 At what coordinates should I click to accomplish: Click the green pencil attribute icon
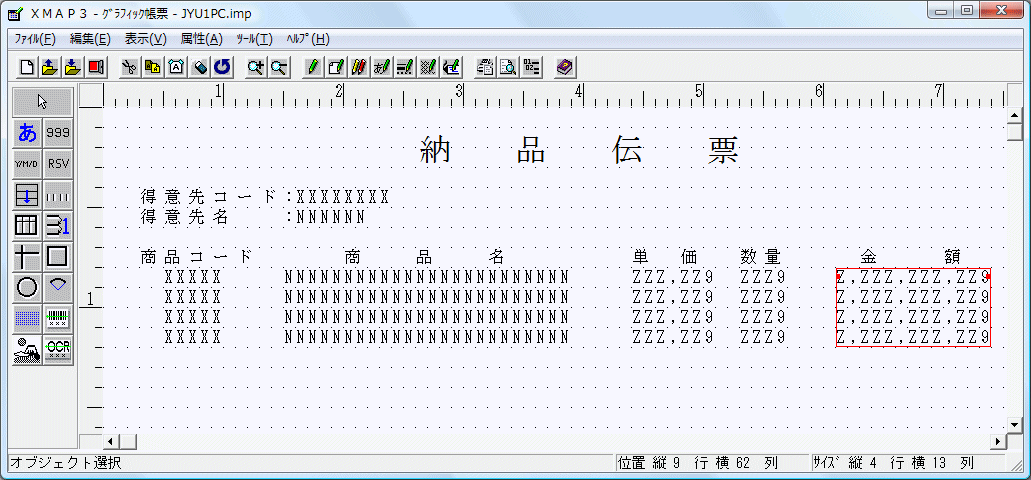point(314,66)
